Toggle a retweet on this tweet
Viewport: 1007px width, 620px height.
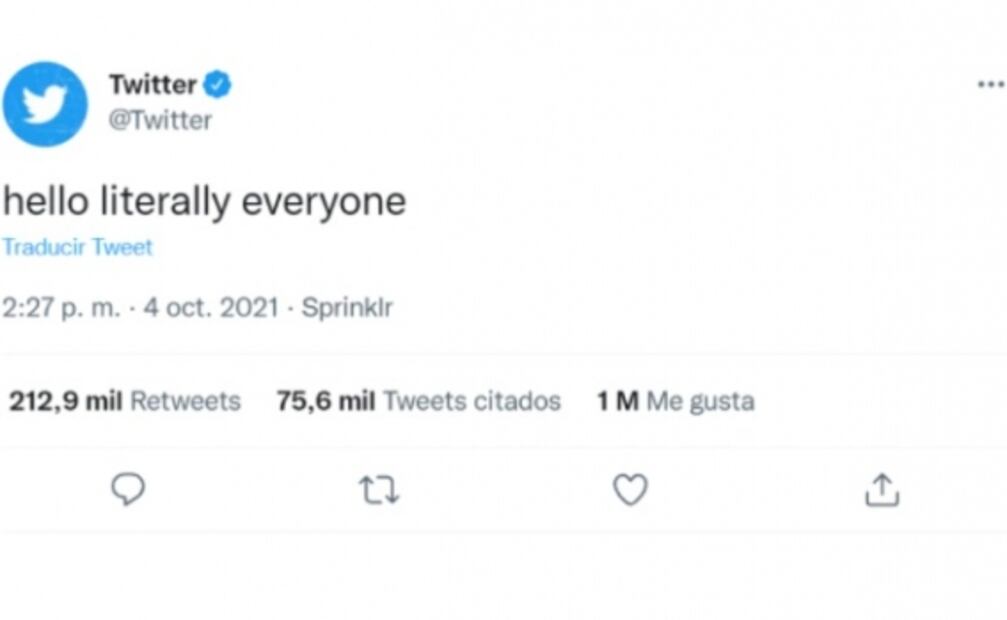[379, 490]
